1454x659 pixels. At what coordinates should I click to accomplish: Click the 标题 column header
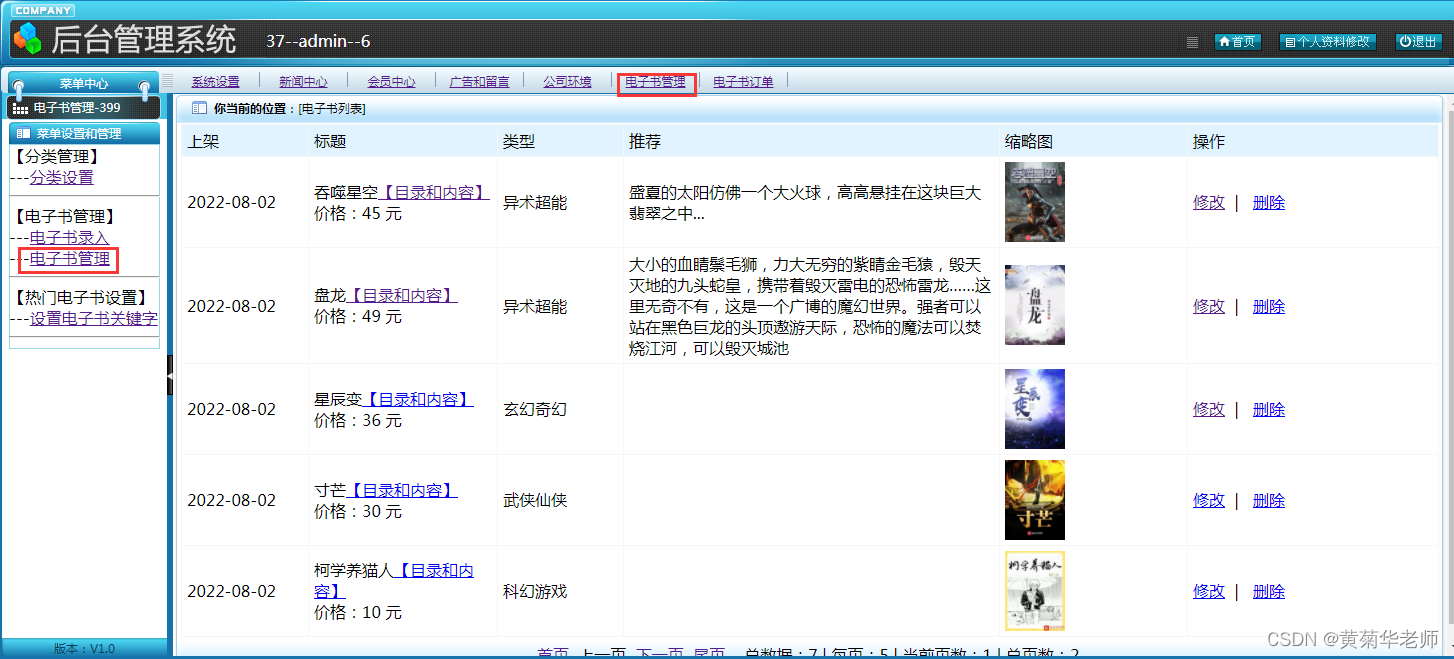330,141
